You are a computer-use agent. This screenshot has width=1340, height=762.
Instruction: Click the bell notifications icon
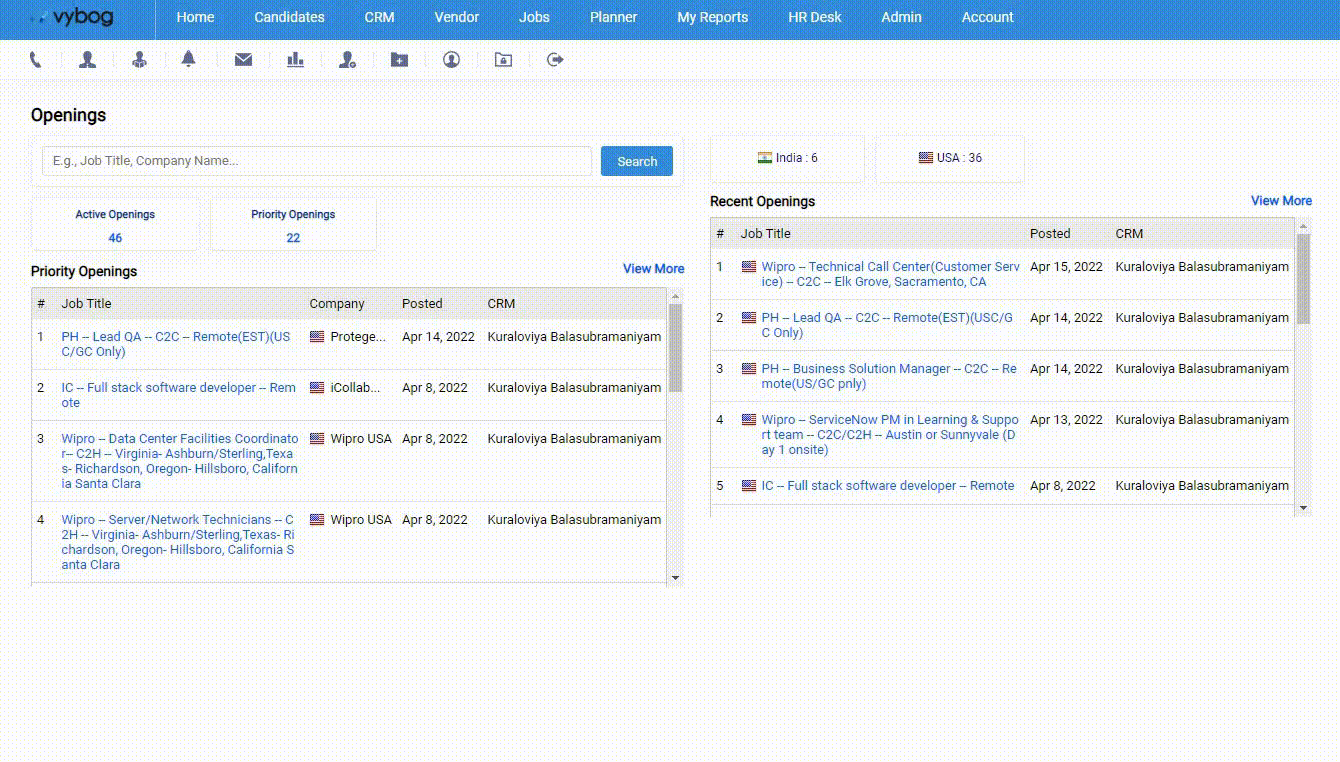coord(189,60)
